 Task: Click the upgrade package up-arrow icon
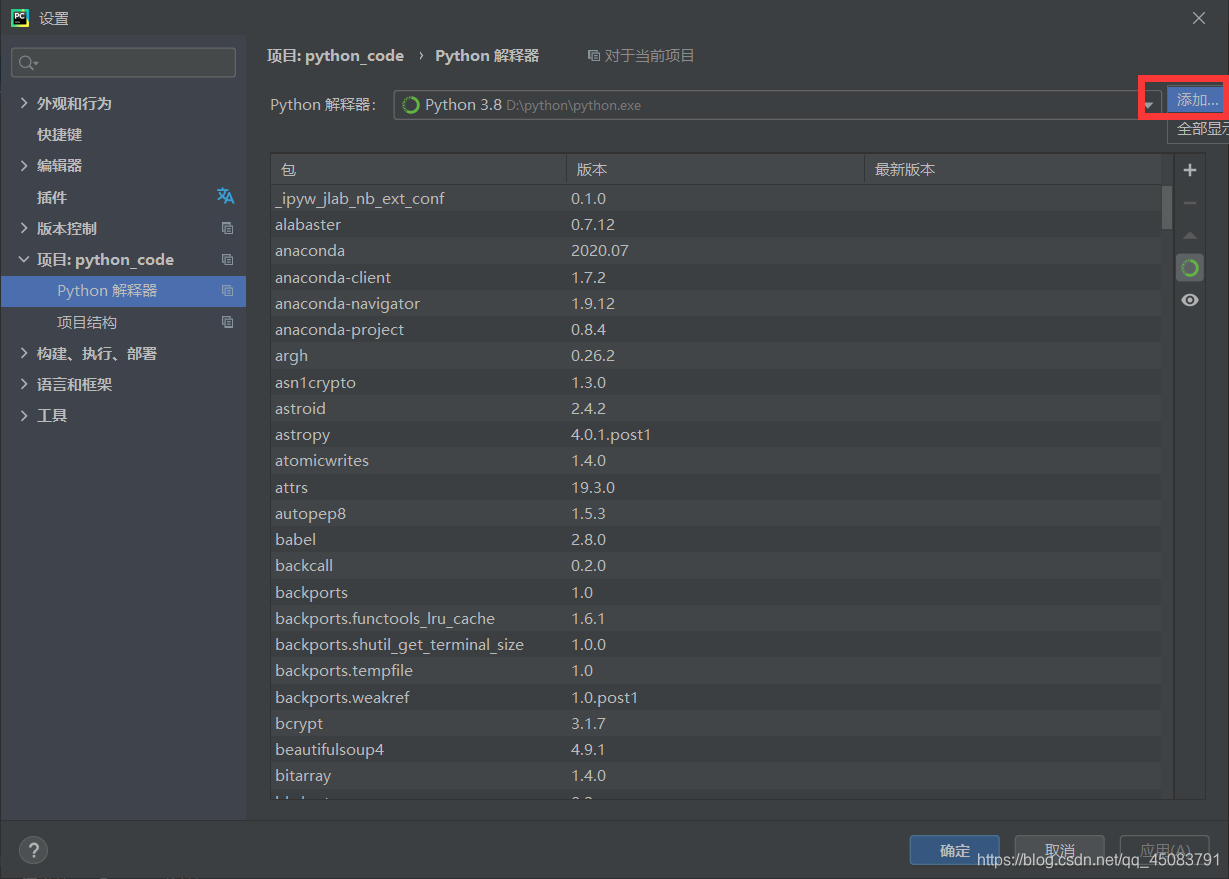click(x=1189, y=236)
